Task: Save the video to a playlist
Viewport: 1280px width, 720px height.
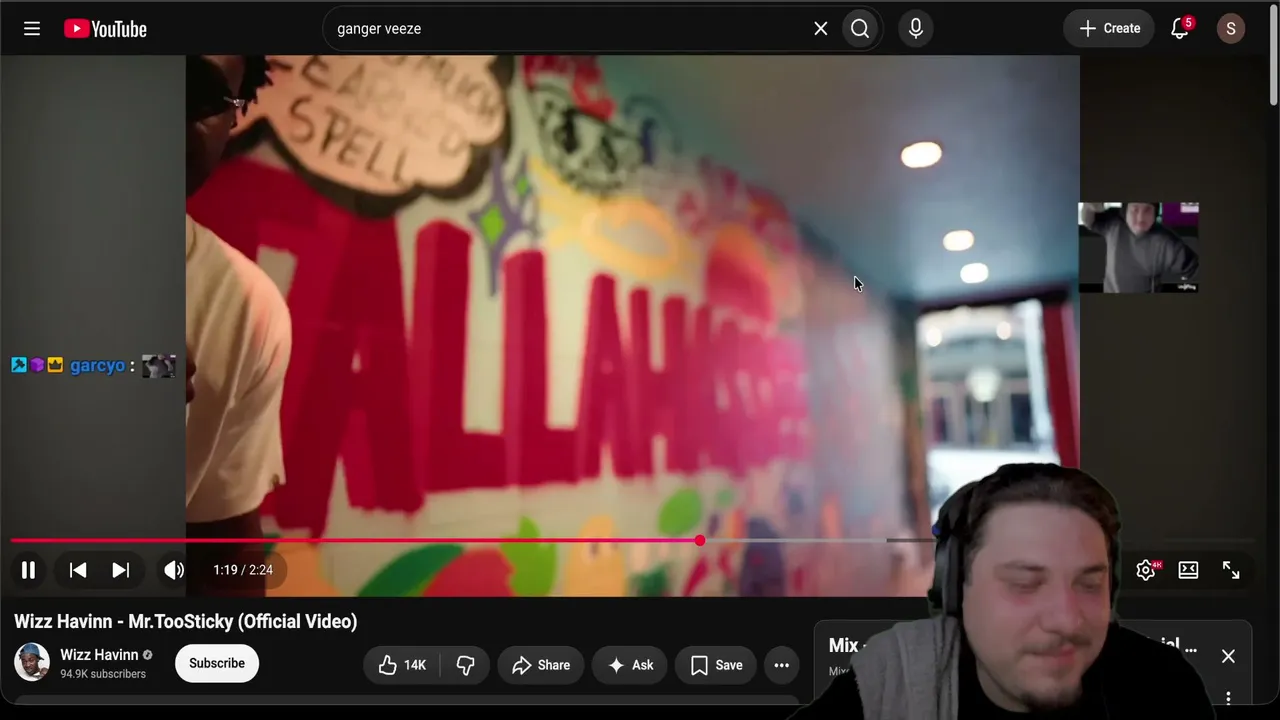Action: point(717,665)
